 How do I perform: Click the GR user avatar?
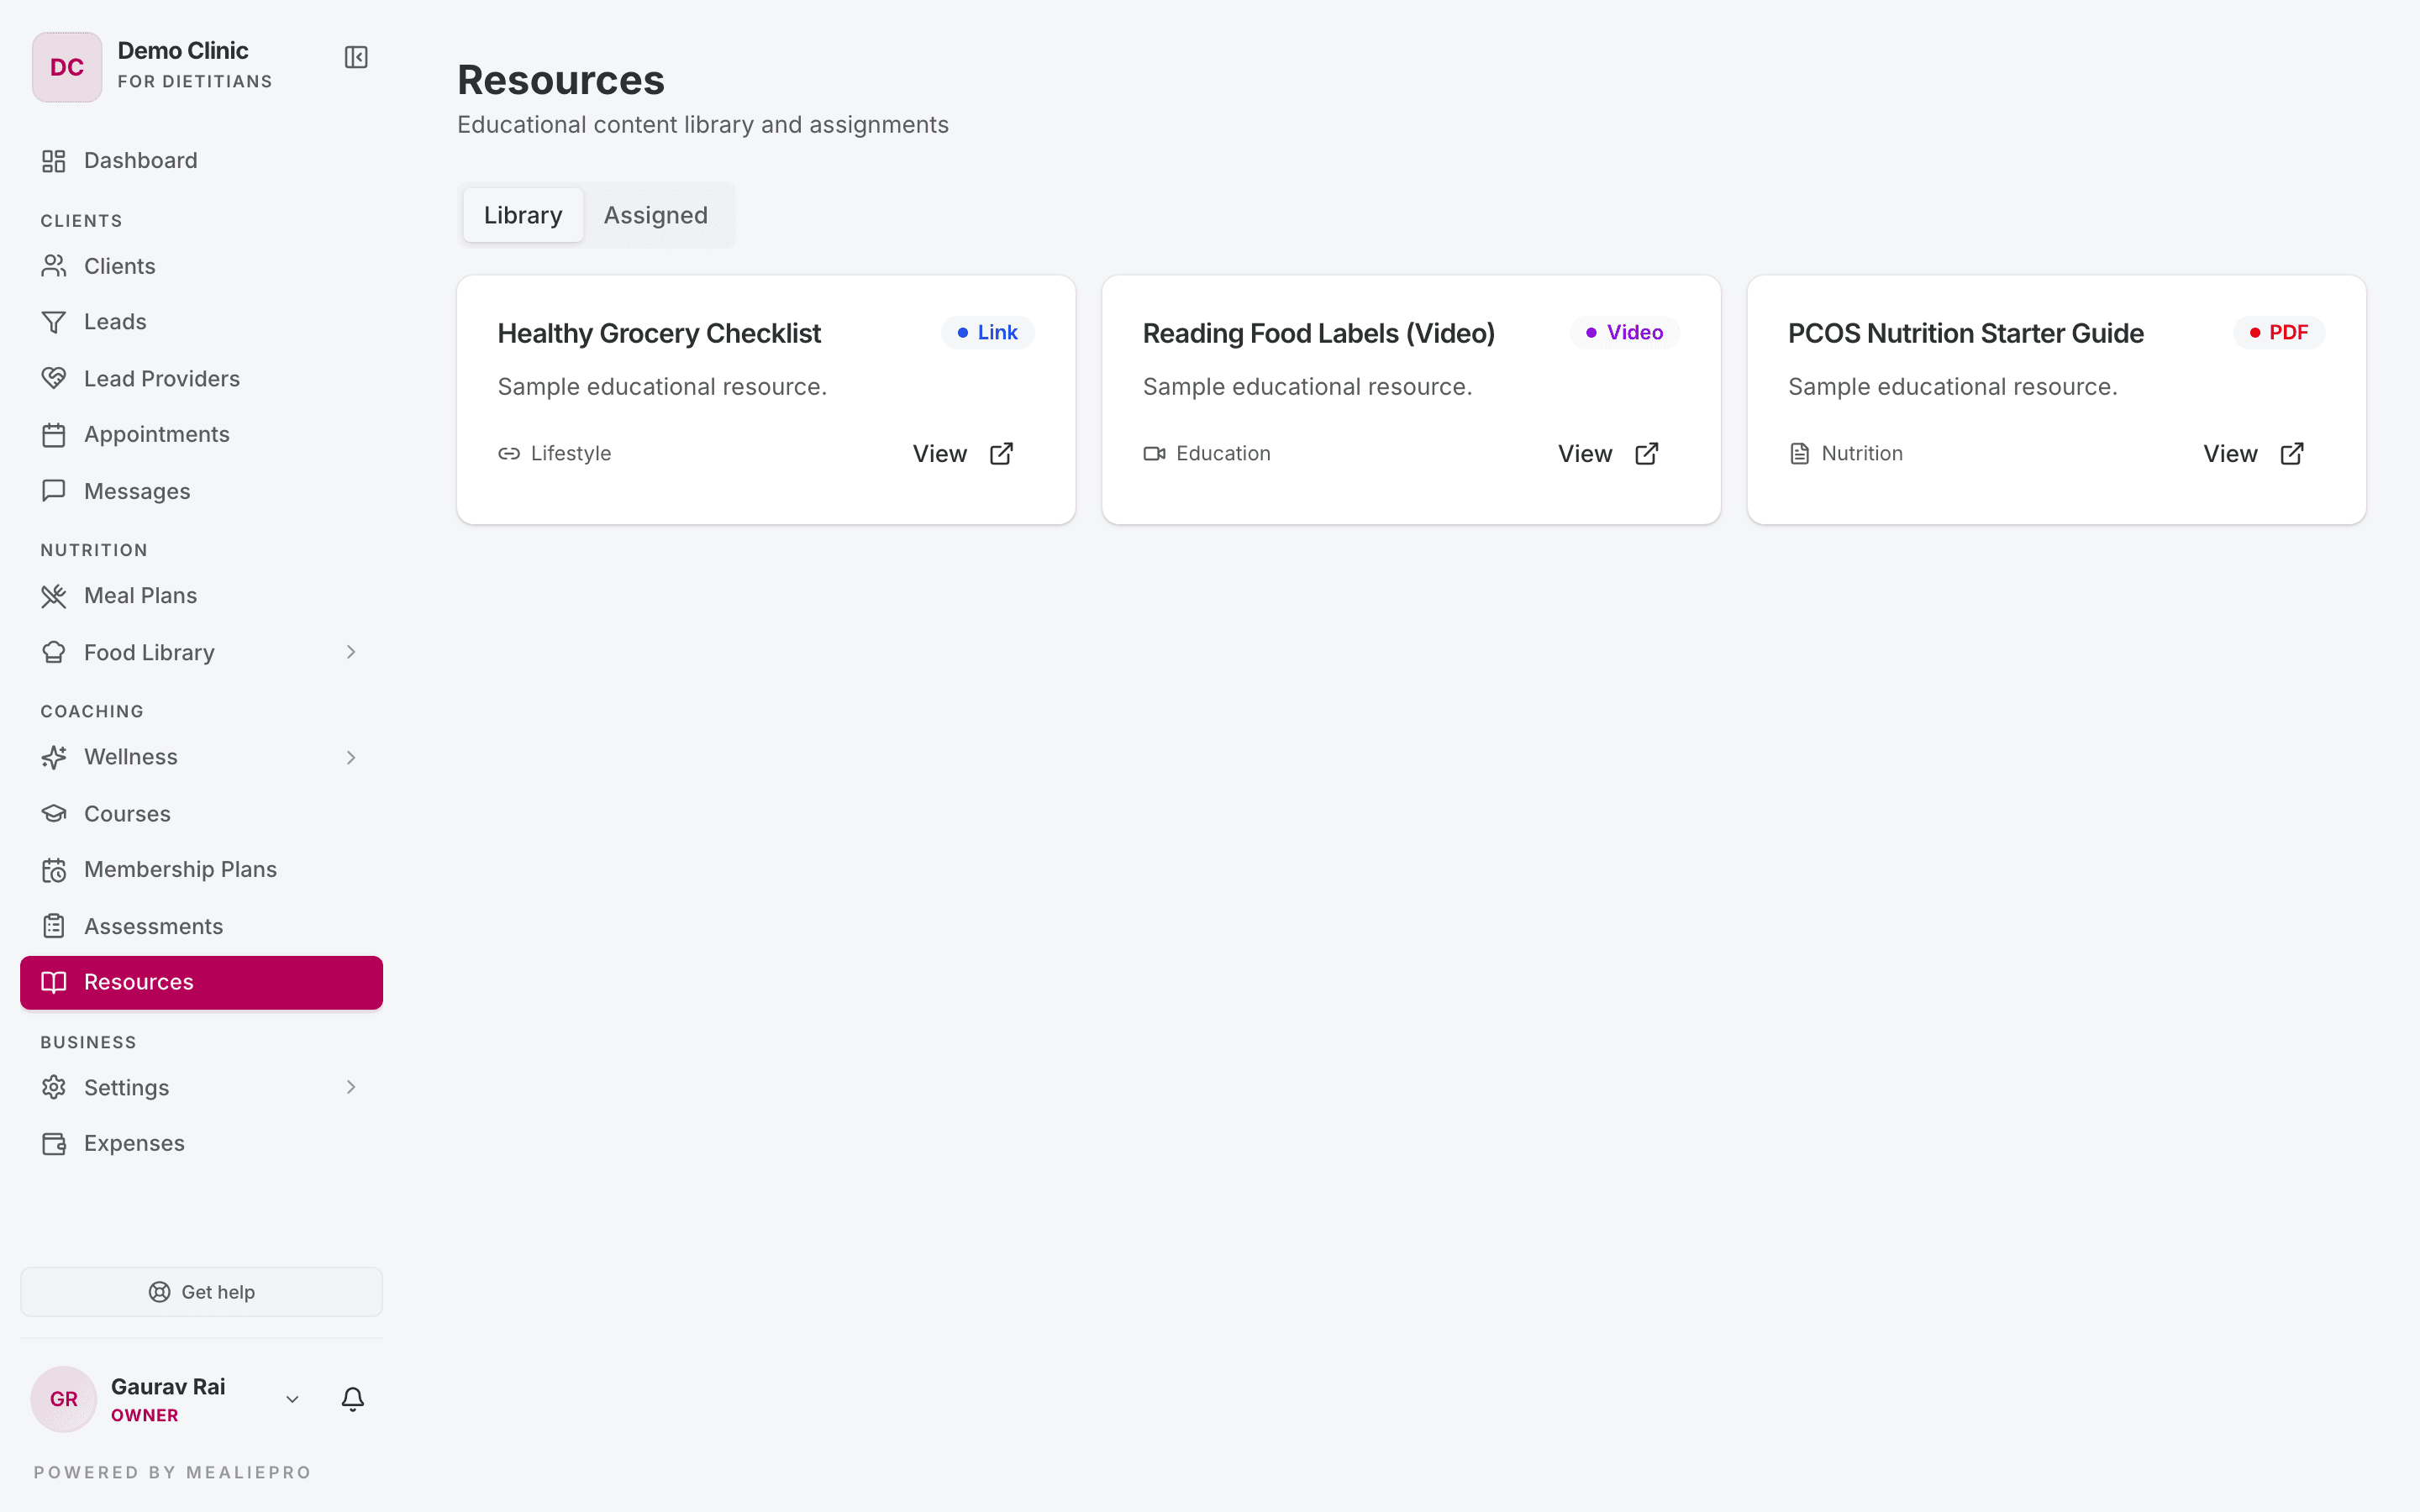click(64, 1399)
